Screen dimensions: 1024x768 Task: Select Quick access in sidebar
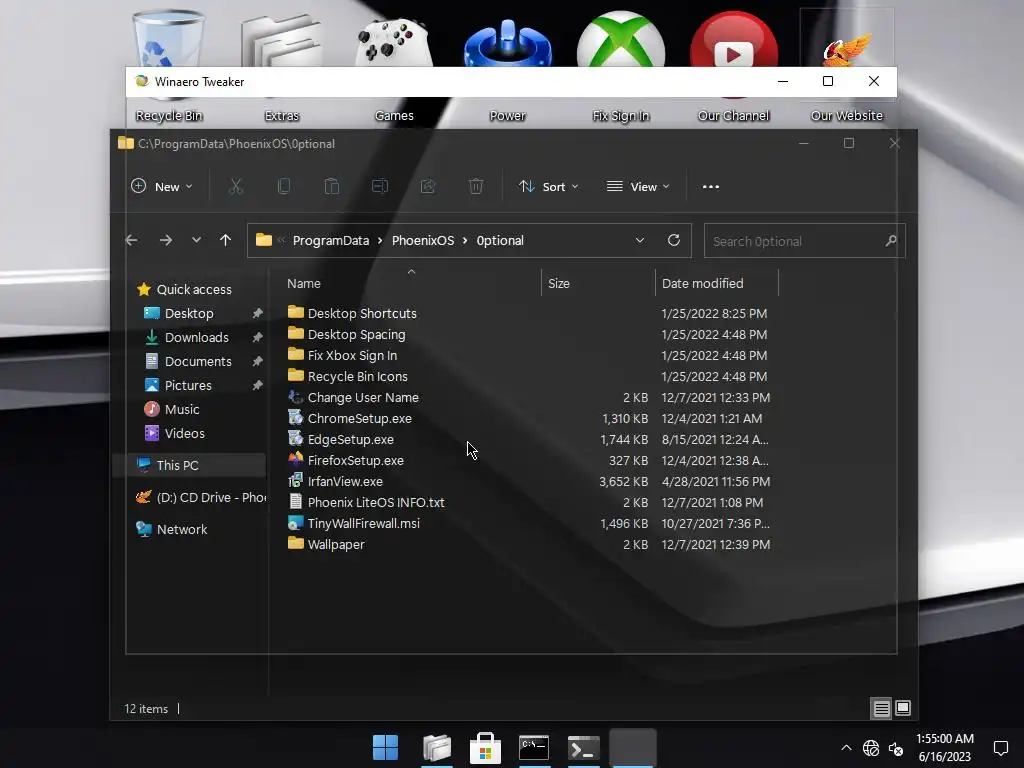[185, 289]
